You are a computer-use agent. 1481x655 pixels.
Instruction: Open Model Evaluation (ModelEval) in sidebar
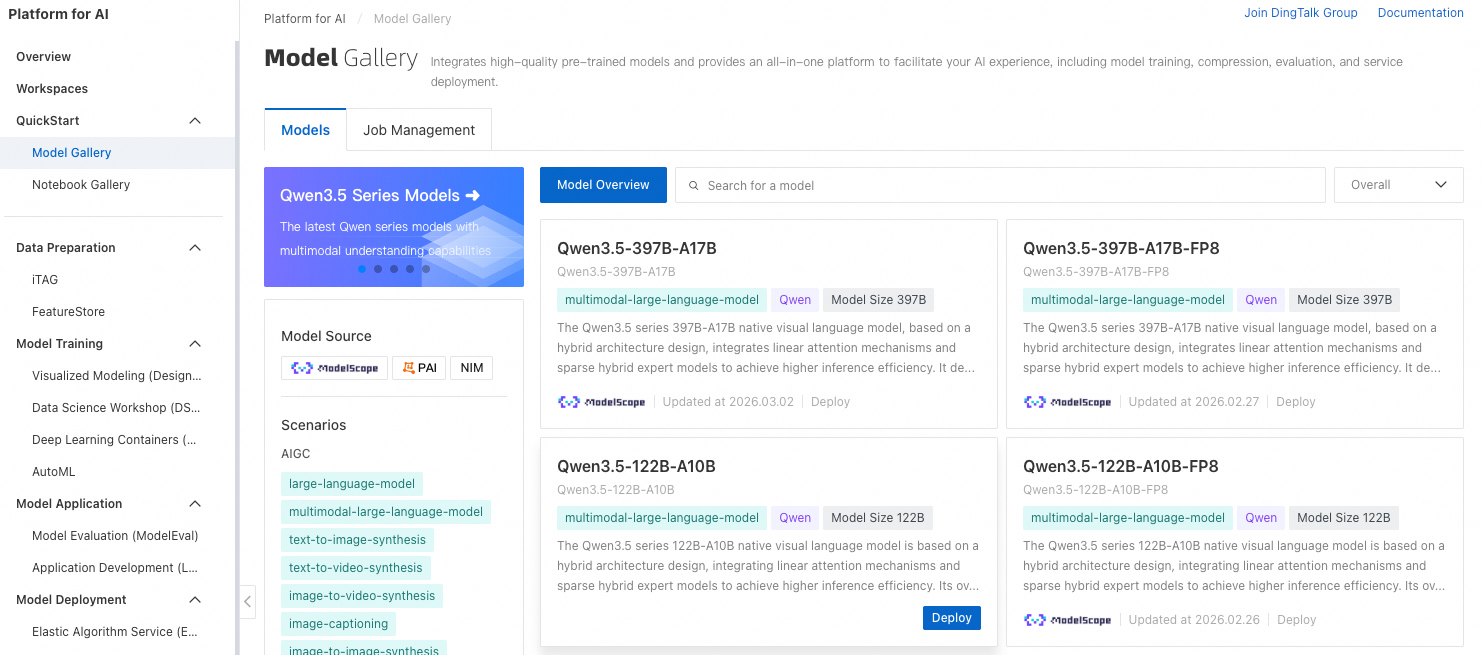(x=117, y=536)
